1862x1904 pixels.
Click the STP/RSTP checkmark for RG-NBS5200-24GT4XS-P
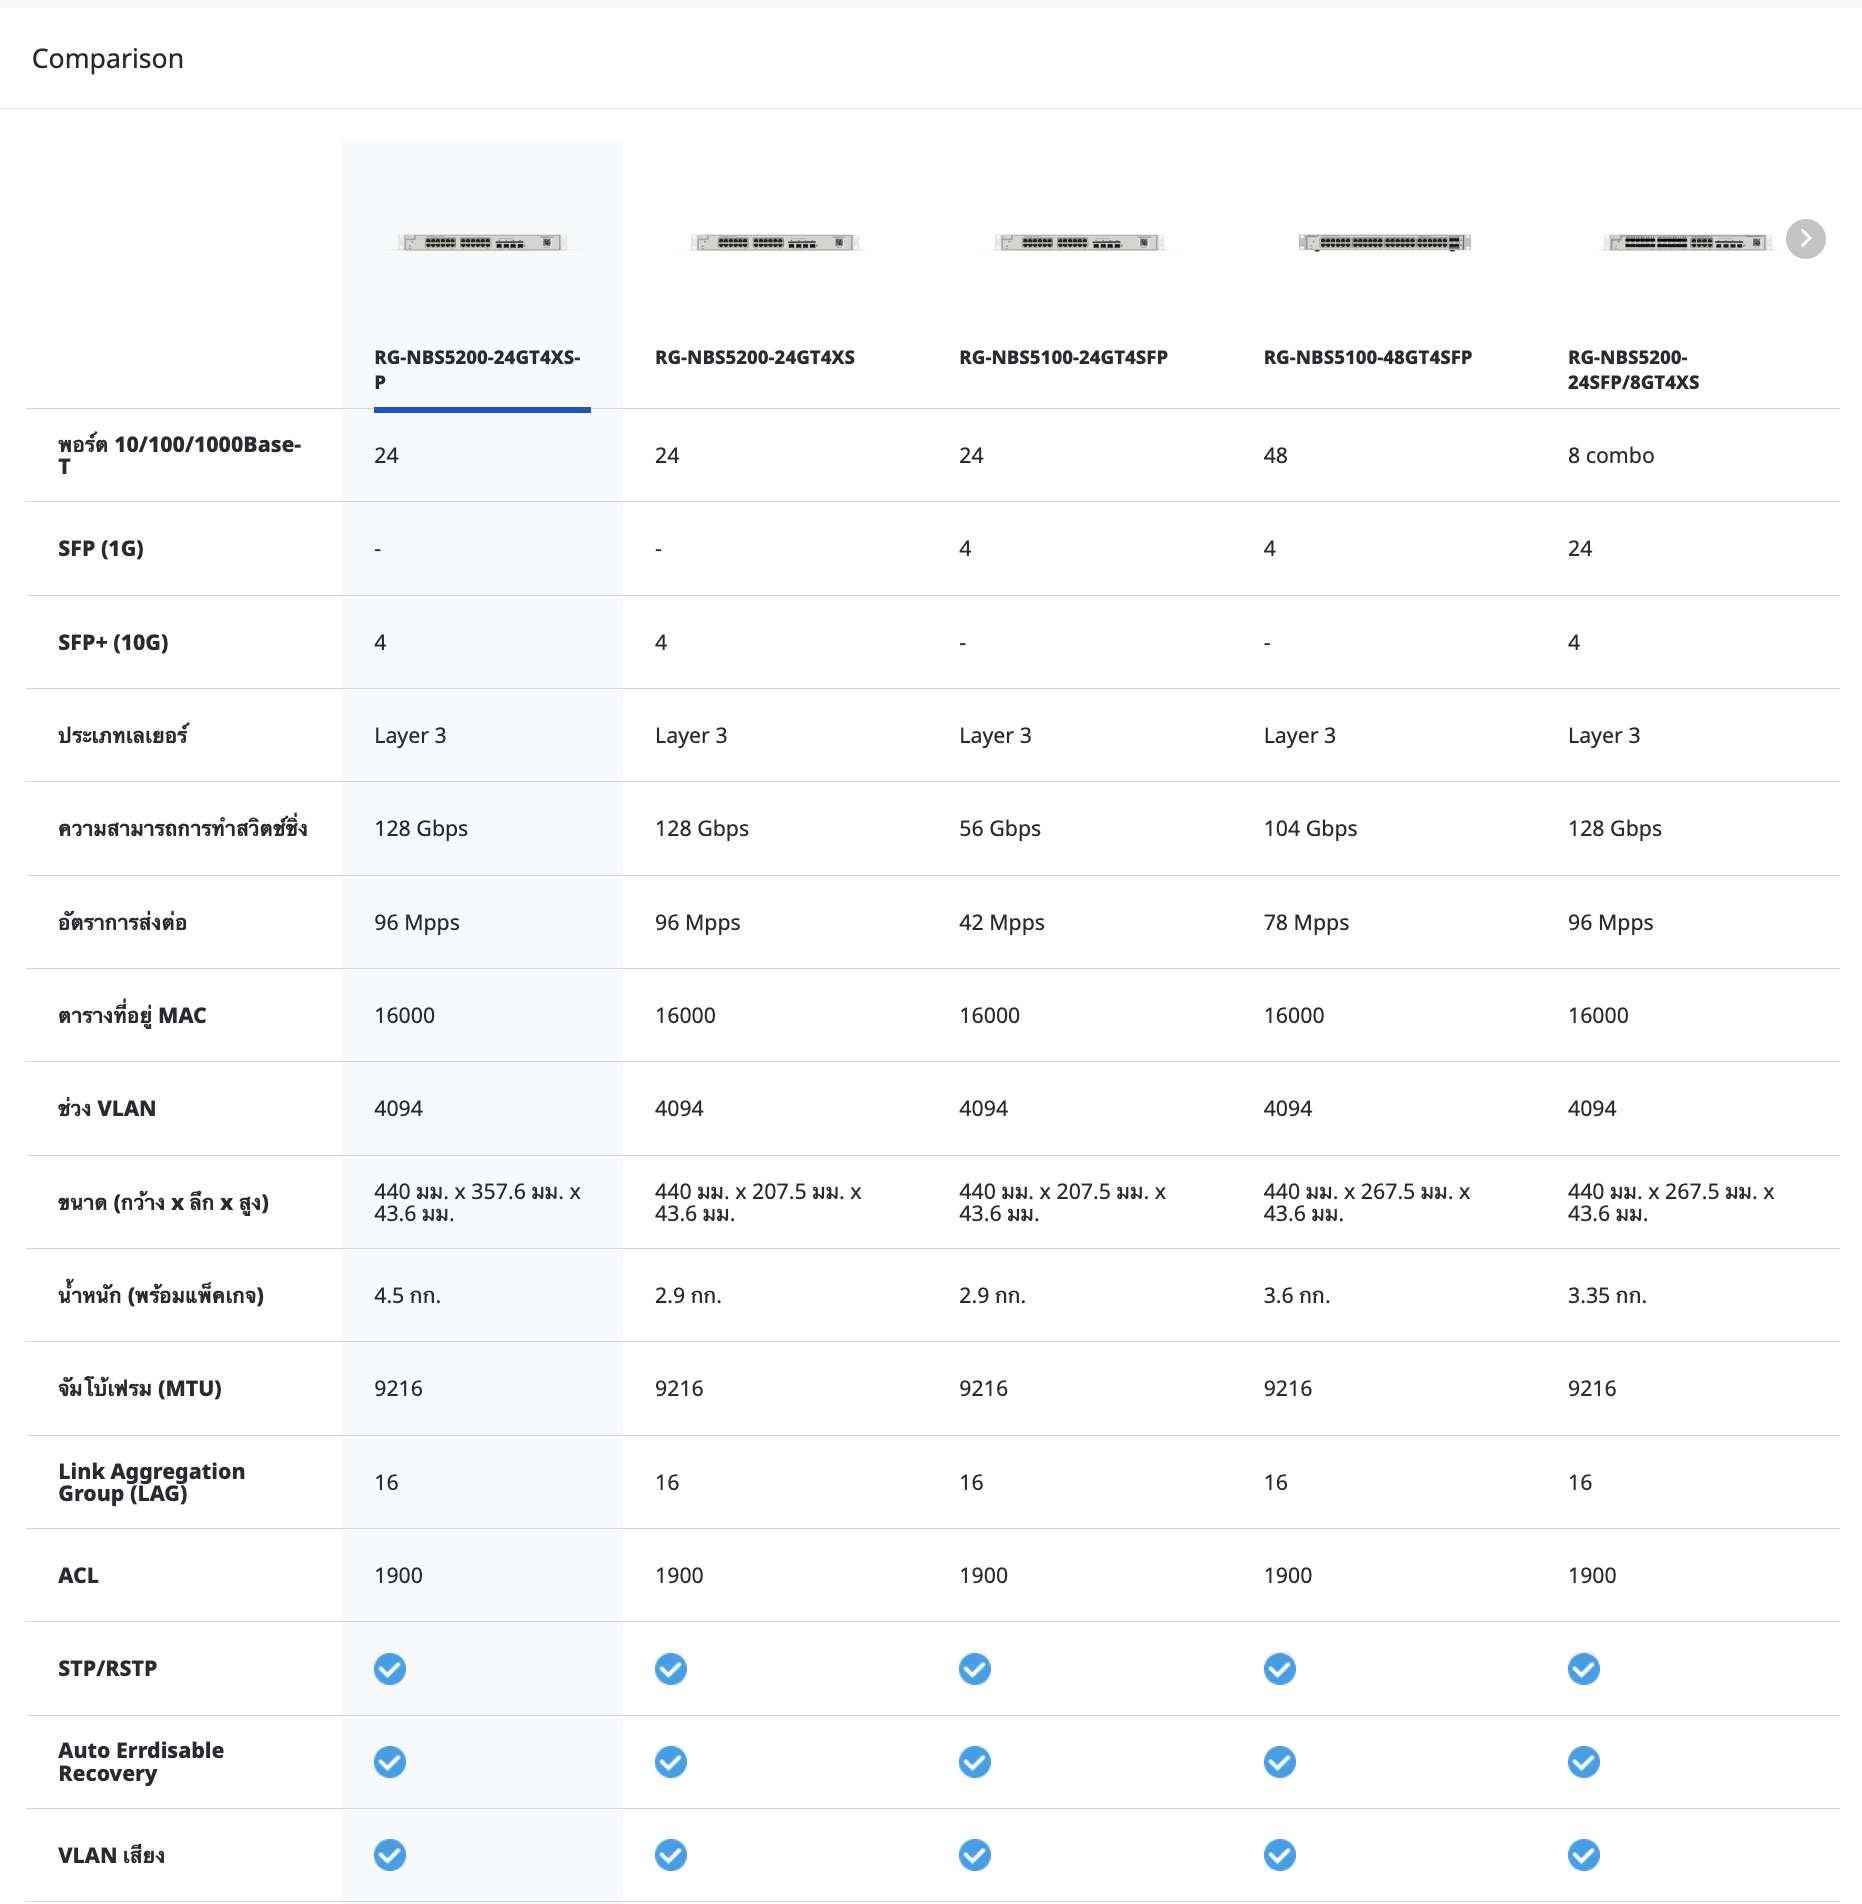tap(390, 1668)
